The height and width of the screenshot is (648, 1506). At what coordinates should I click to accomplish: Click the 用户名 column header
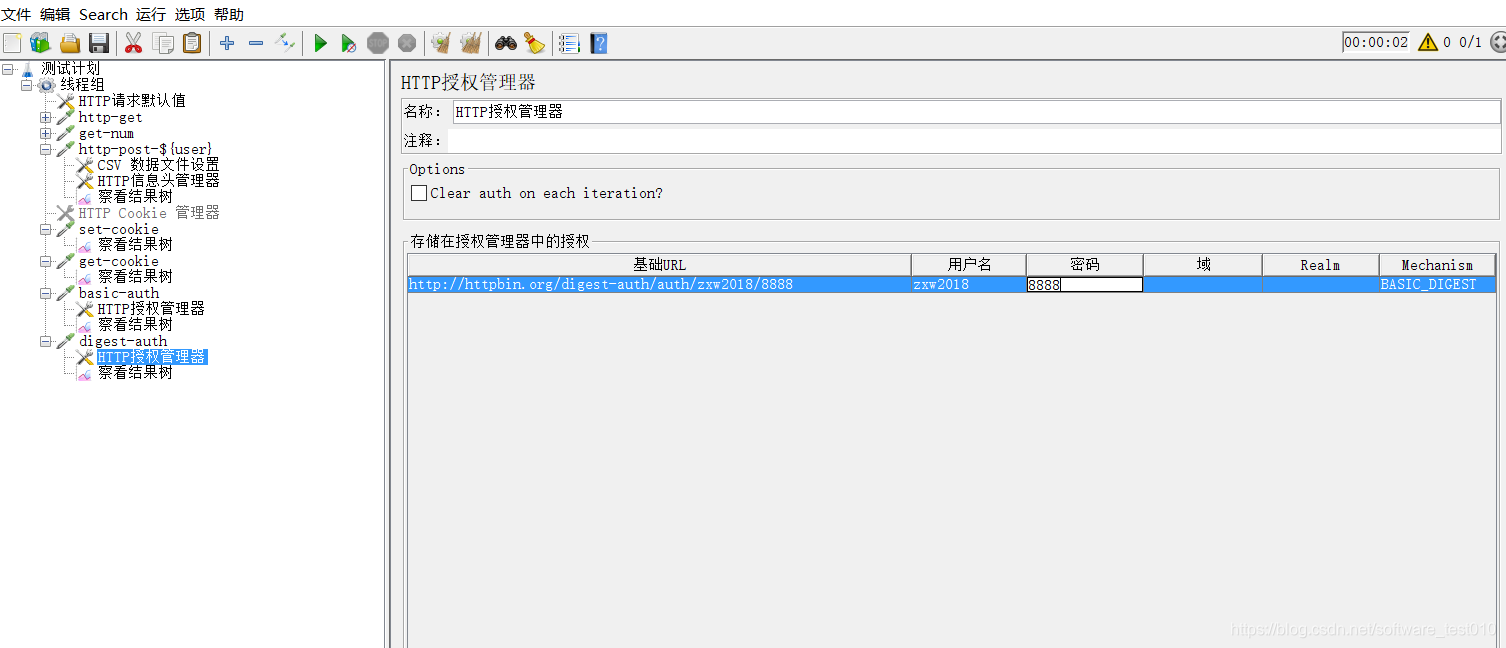point(969,265)
